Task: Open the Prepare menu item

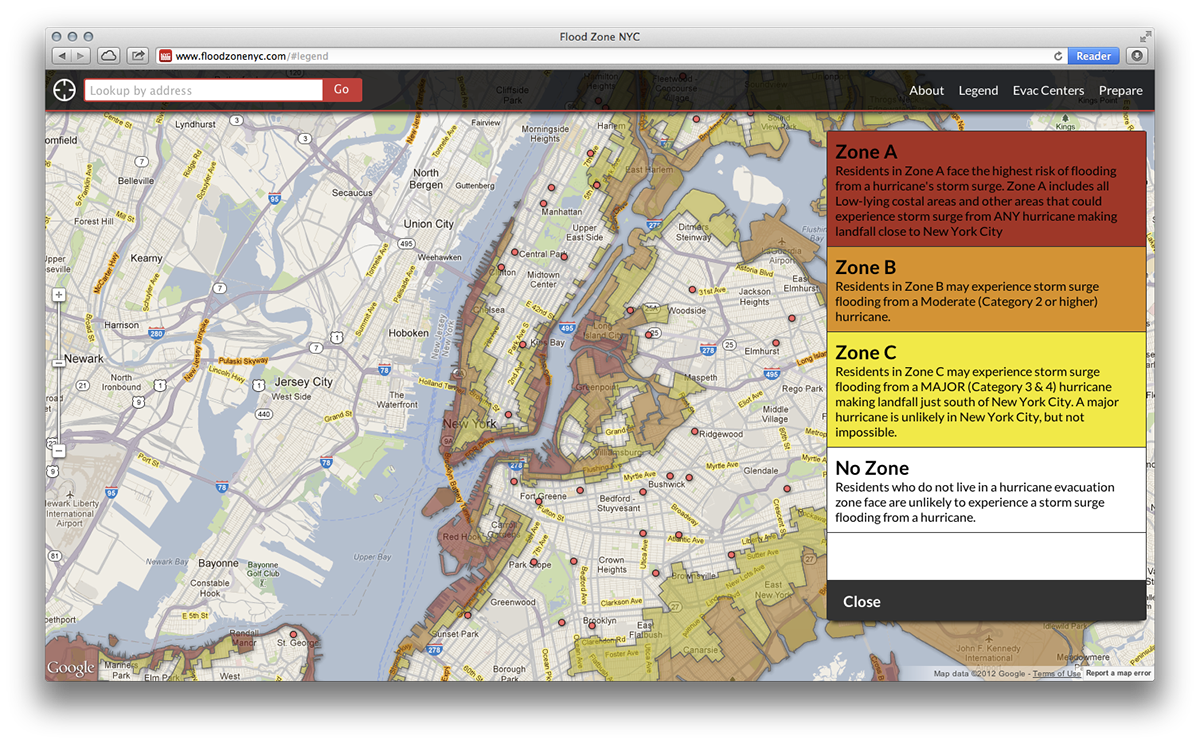Action: pyautogui.click(x=1121, y=90)
